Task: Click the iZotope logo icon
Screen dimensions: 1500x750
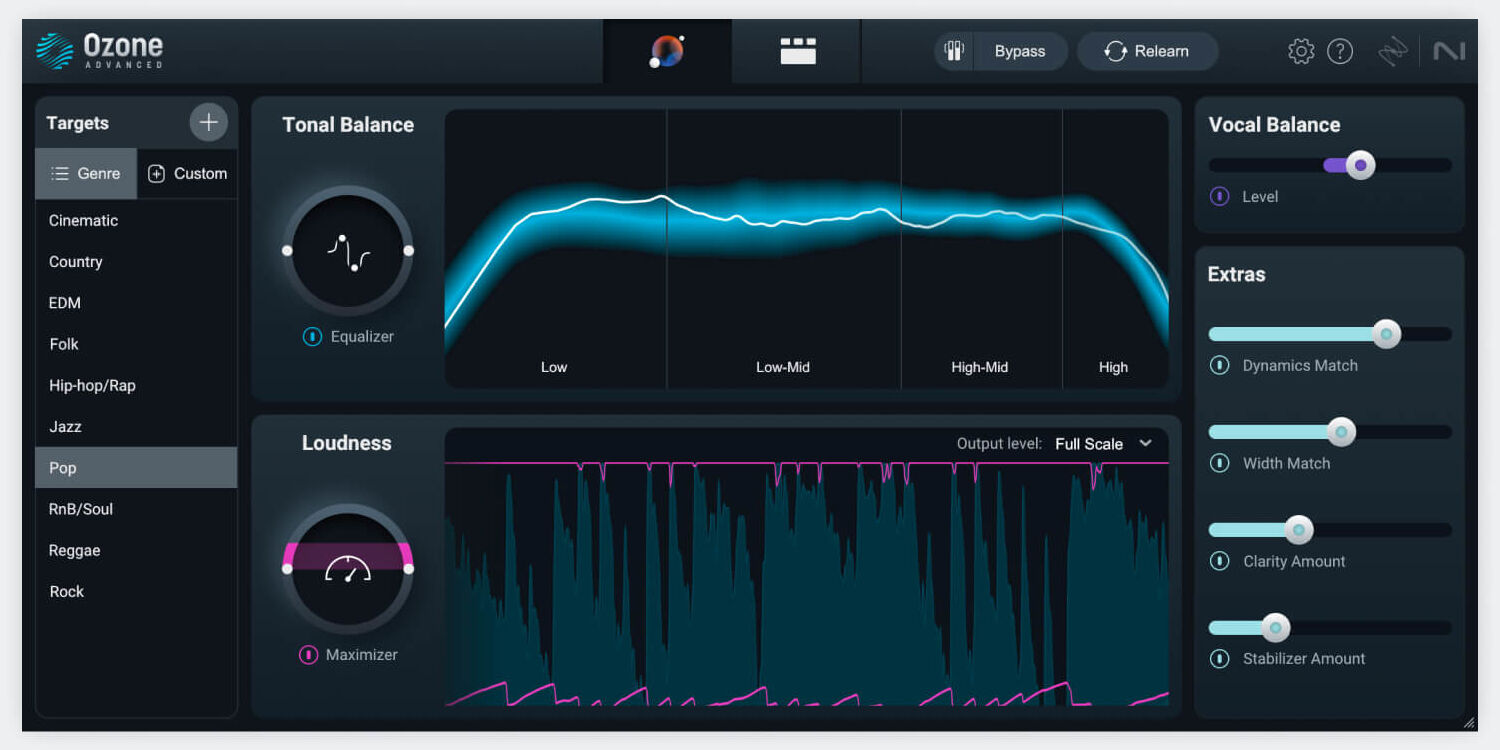Action: 1392,51
